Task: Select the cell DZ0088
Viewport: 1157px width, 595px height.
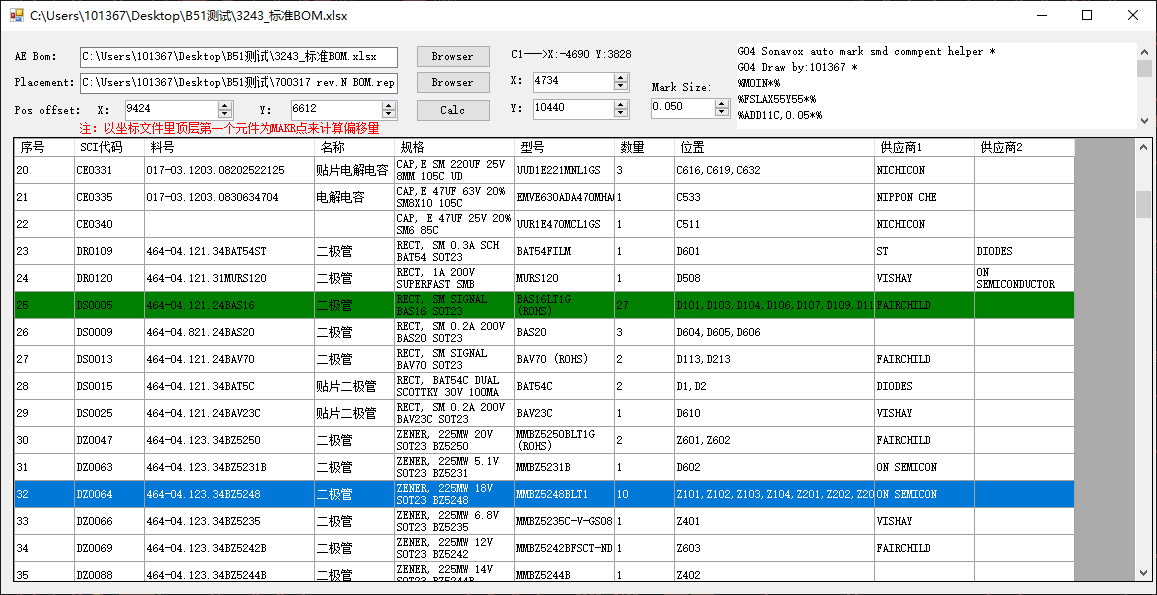Action: 109,571
